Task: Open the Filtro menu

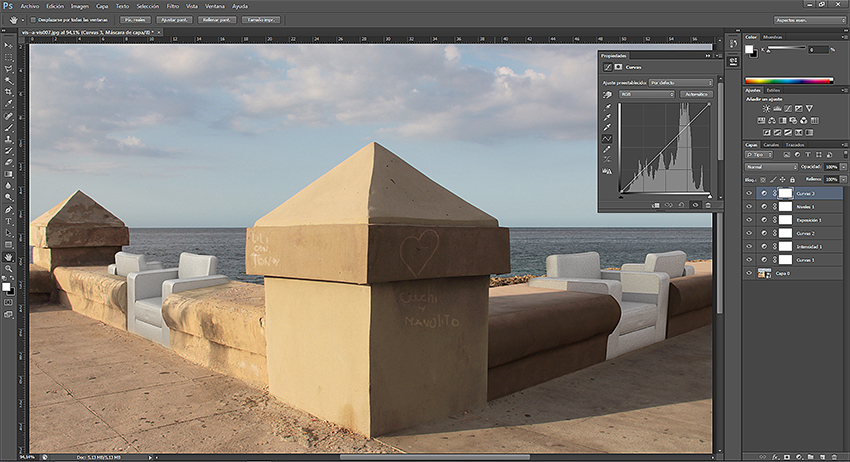Action: tap(173, 5)
